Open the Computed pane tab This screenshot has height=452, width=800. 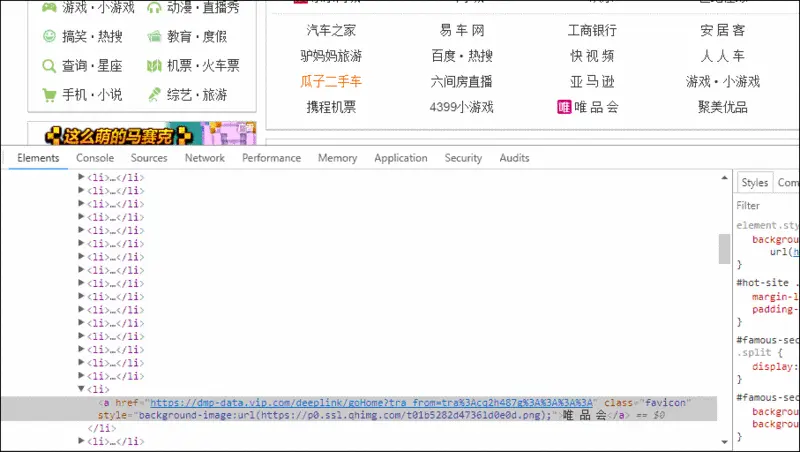click(788, 183)
